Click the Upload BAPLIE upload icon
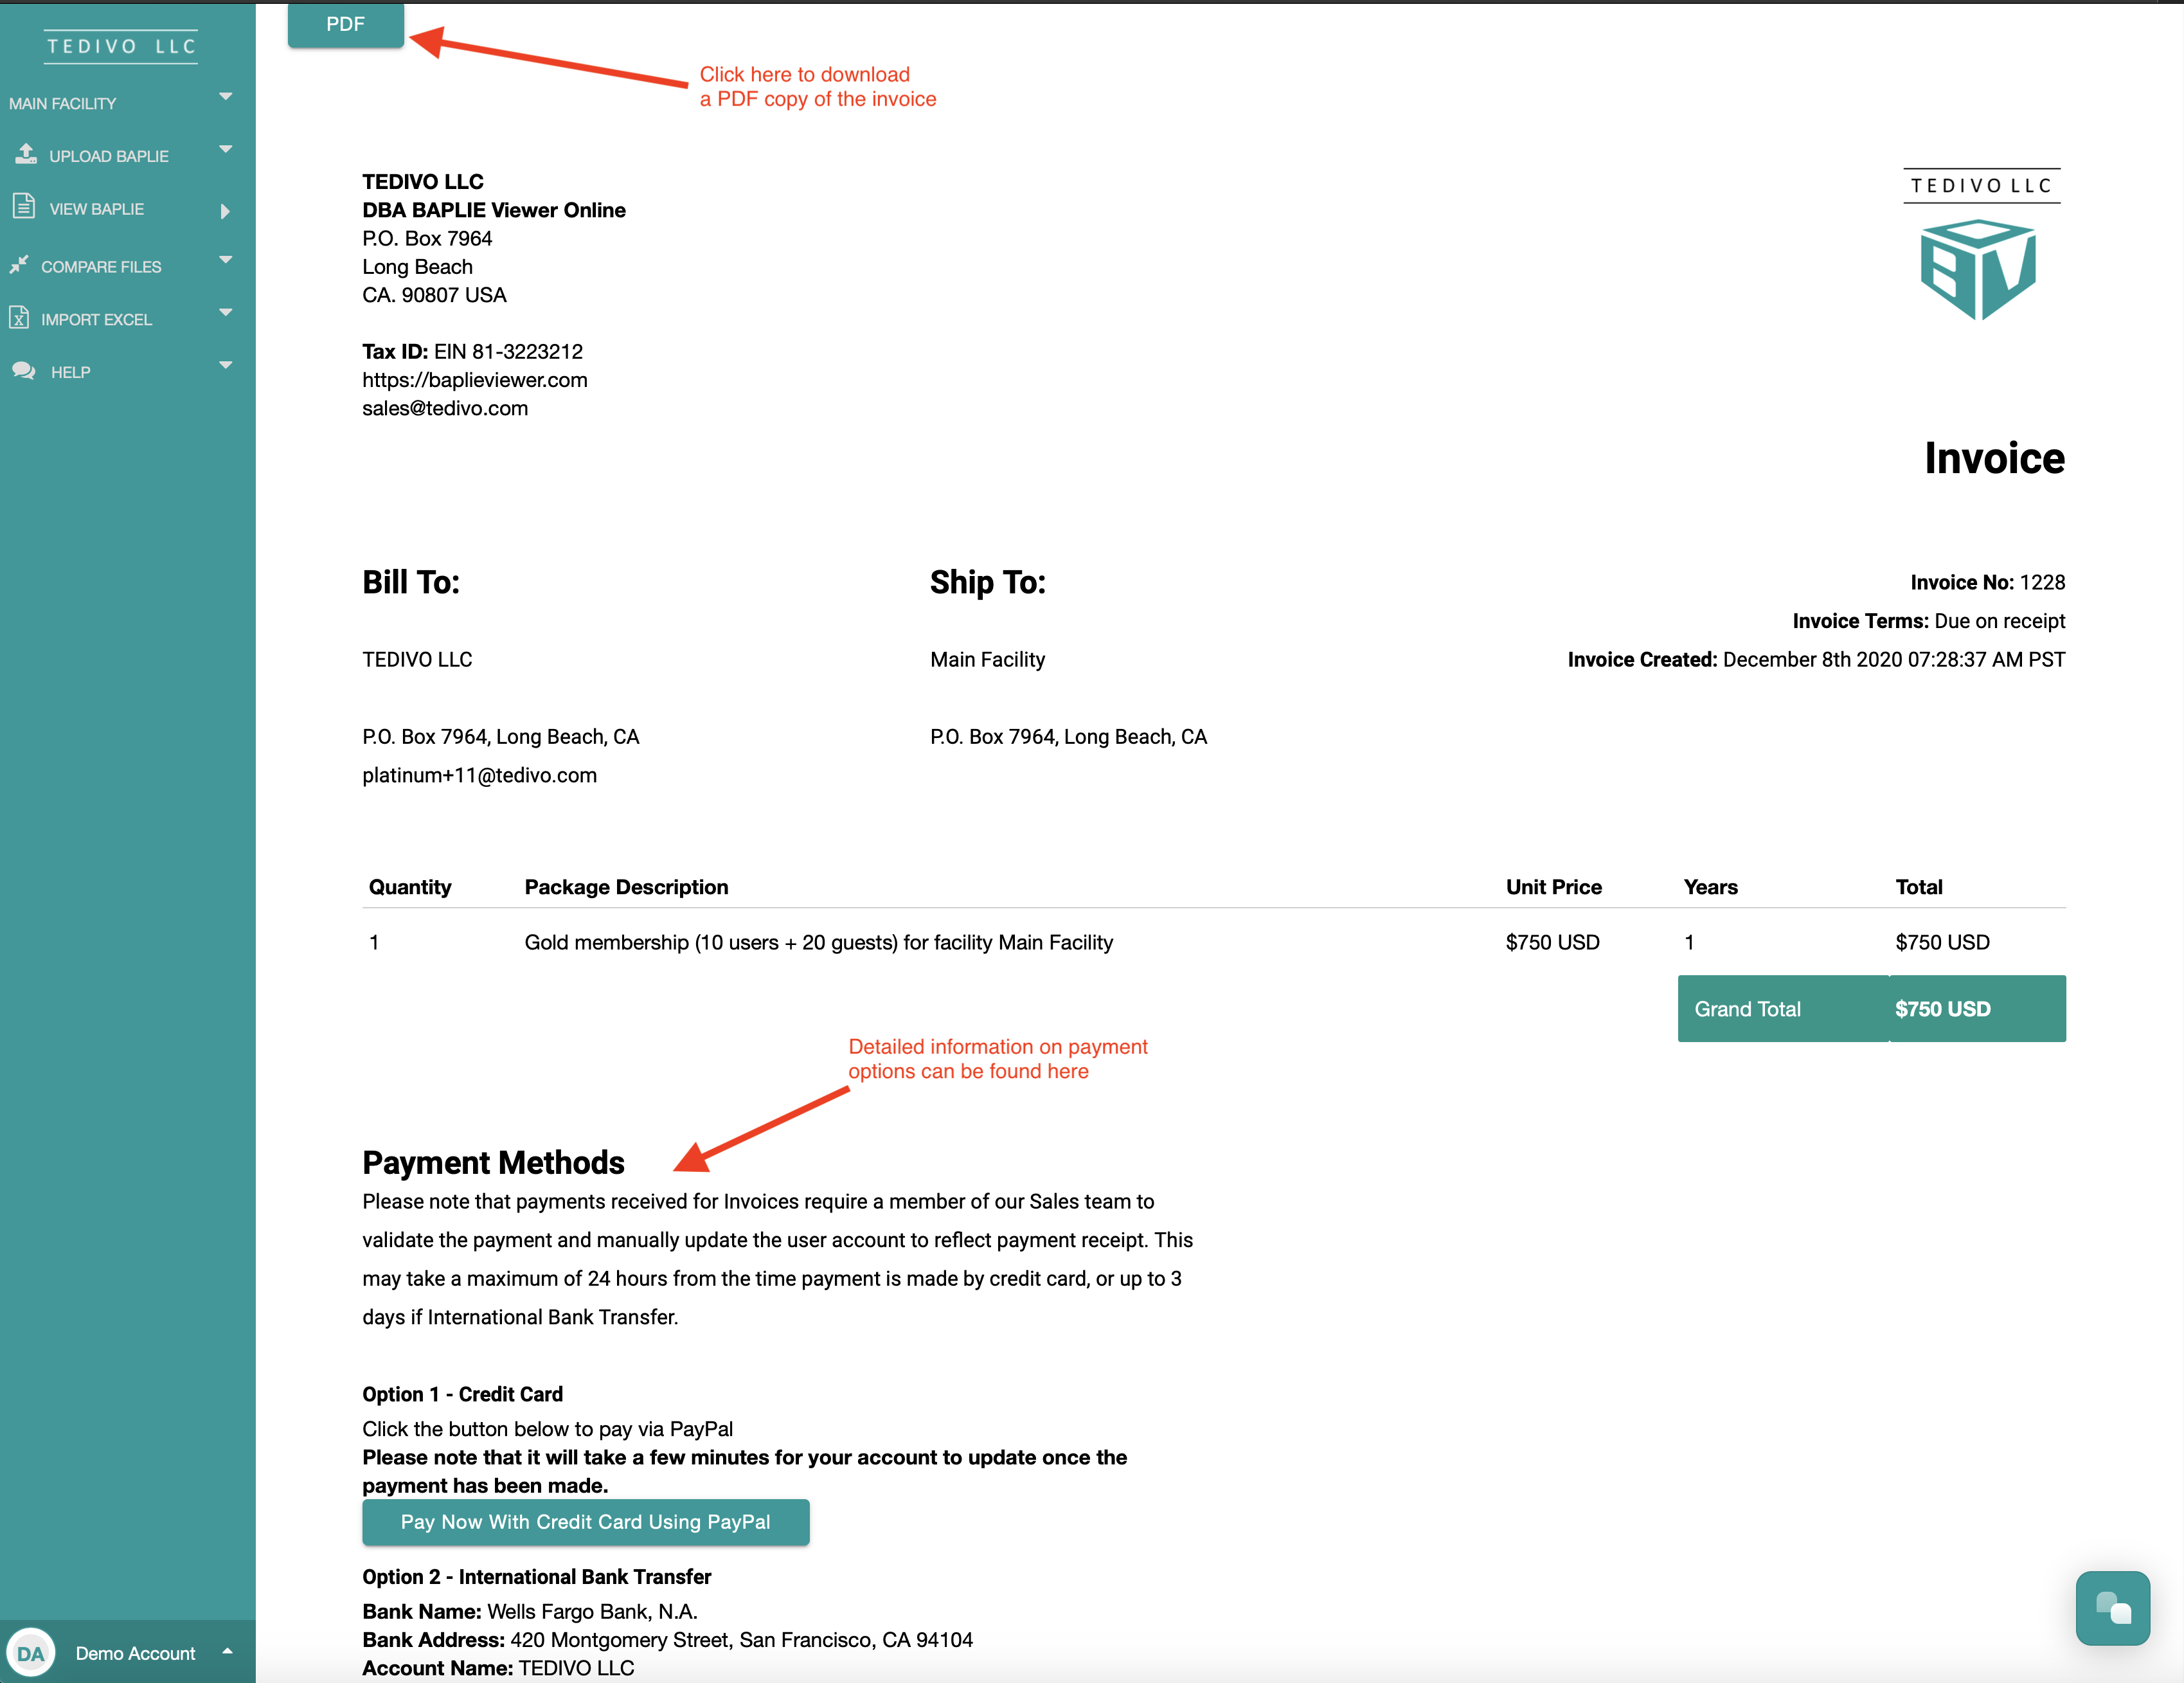Viewport: 2184px width, 1683px height. 26,154
